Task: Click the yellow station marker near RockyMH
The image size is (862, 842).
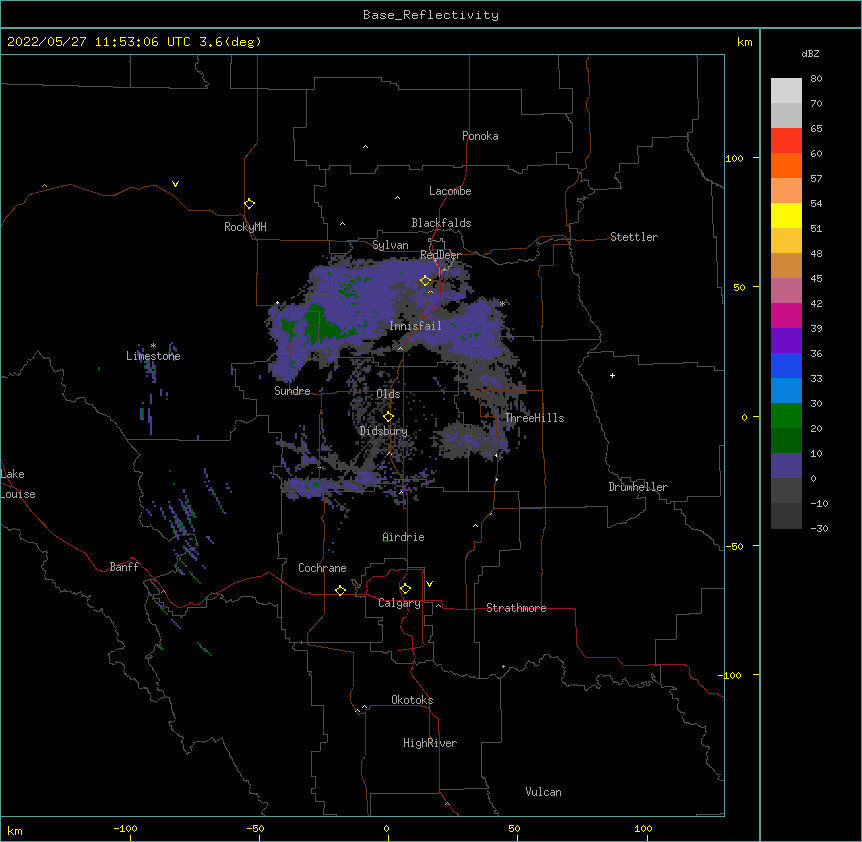Action: [250, 204]
